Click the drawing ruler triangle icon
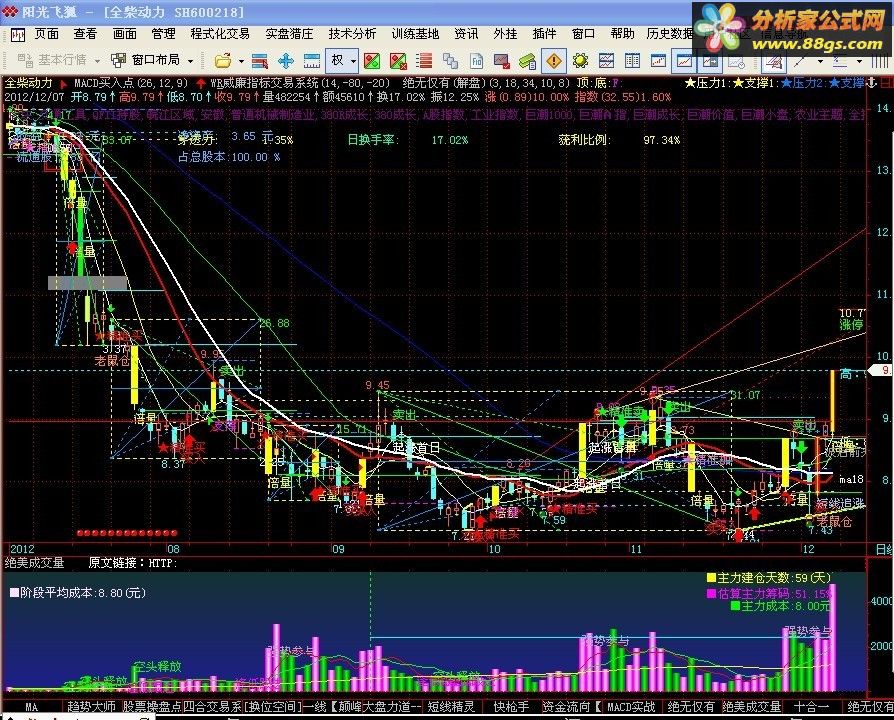This screenshot has width=894, height=720. point(773,61)
